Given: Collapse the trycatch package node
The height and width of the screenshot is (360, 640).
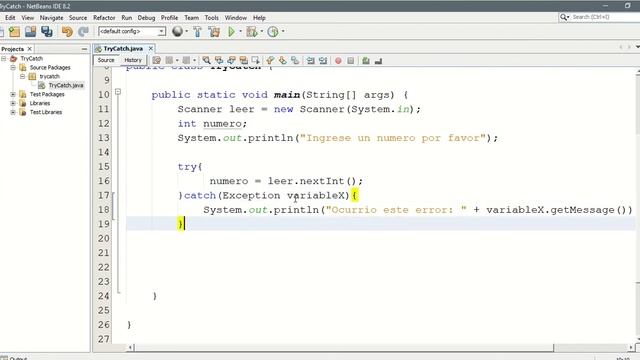Looking at the screenshot, I should coord(22,77).
